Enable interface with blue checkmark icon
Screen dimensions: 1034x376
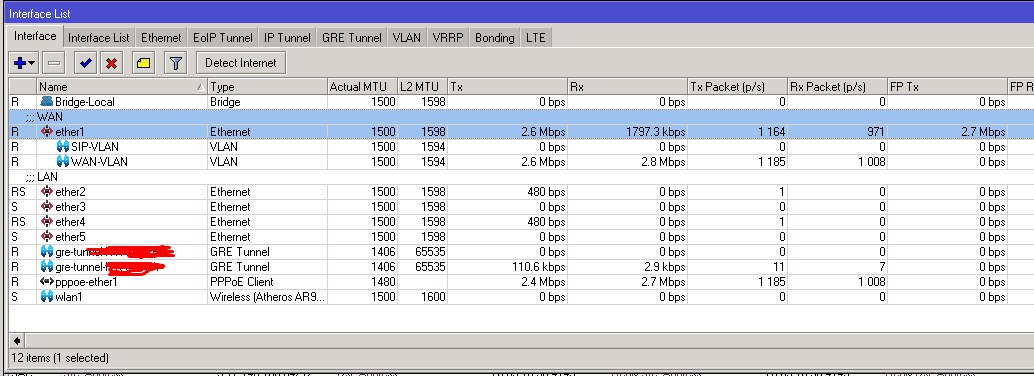[x=86, y=63]
